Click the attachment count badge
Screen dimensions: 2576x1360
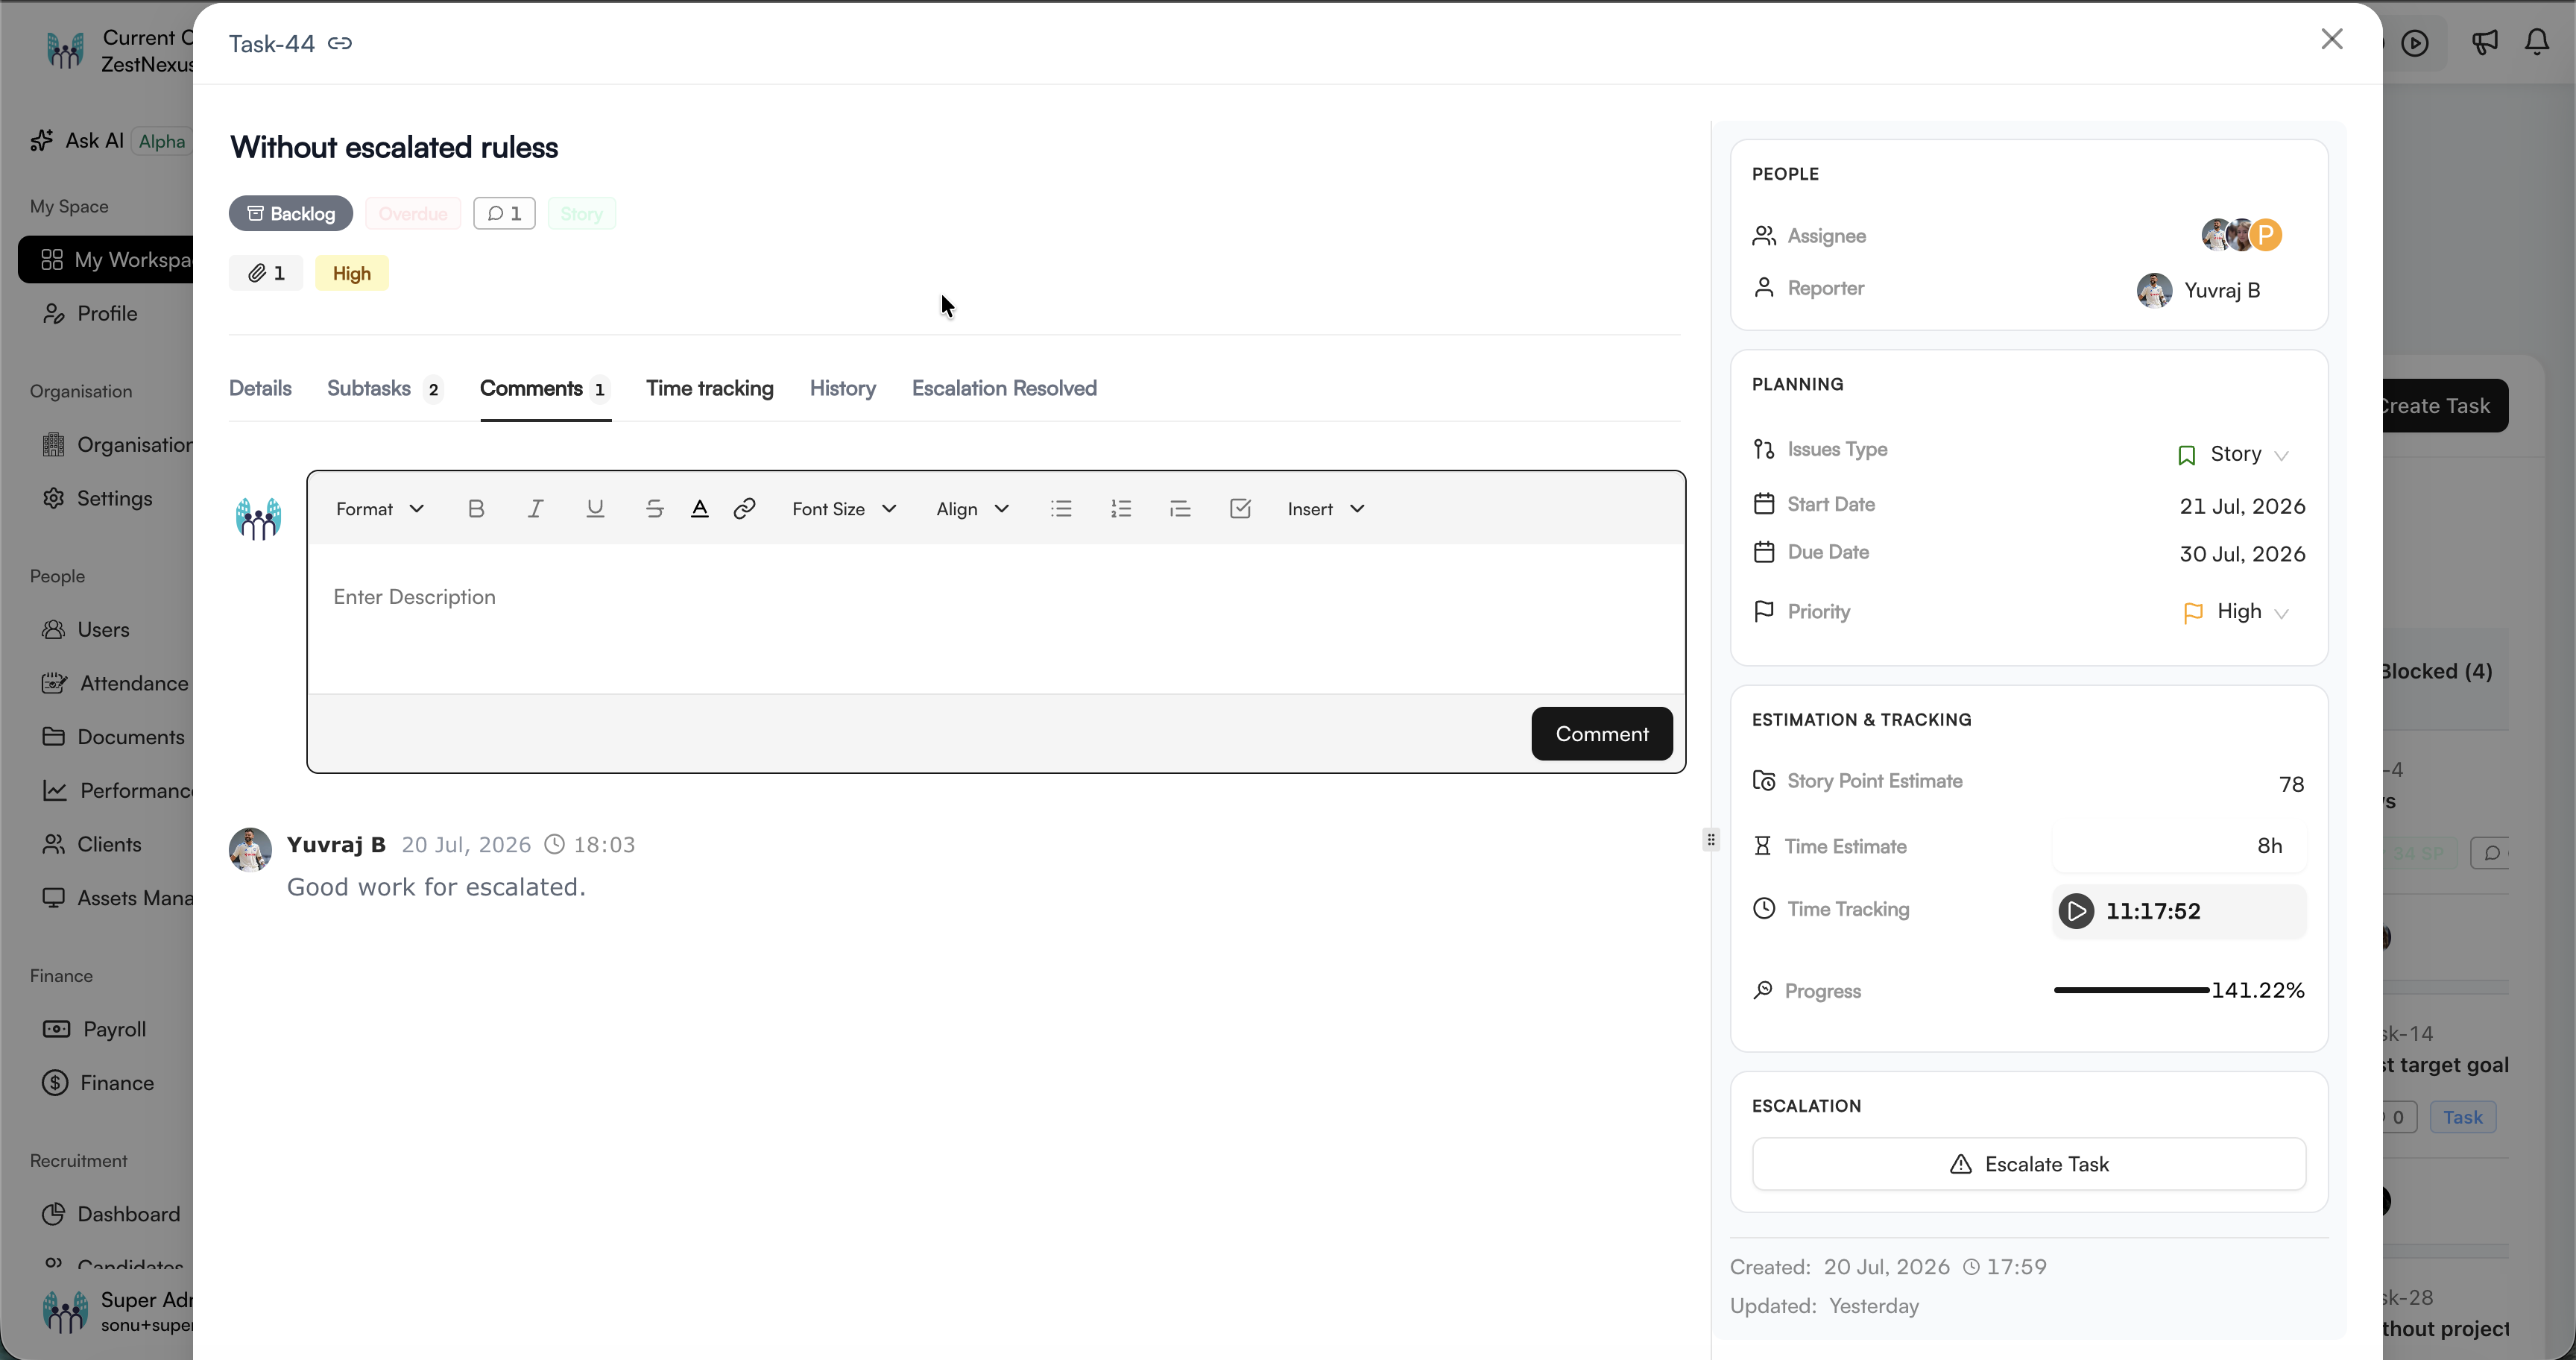[x=266, y=273]
